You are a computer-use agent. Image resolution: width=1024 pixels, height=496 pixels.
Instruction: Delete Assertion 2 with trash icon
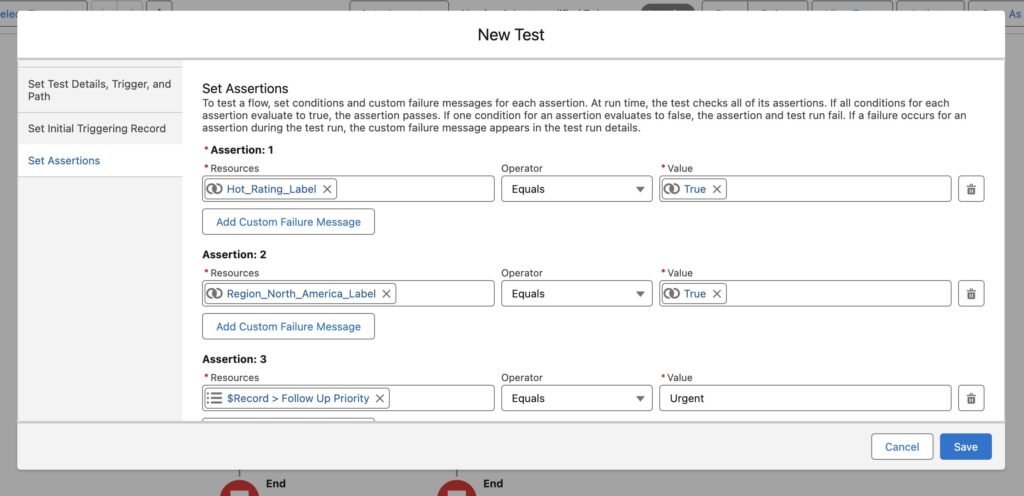(970, 293)
